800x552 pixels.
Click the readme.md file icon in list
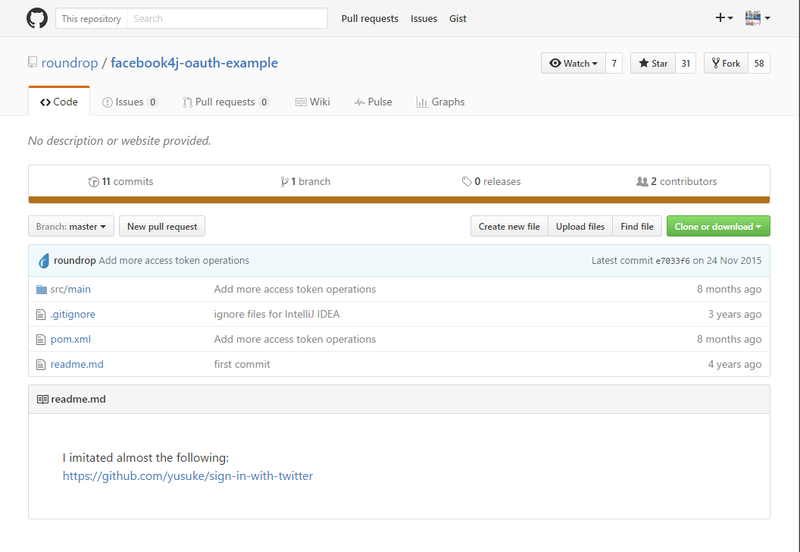tap(41, 364)
